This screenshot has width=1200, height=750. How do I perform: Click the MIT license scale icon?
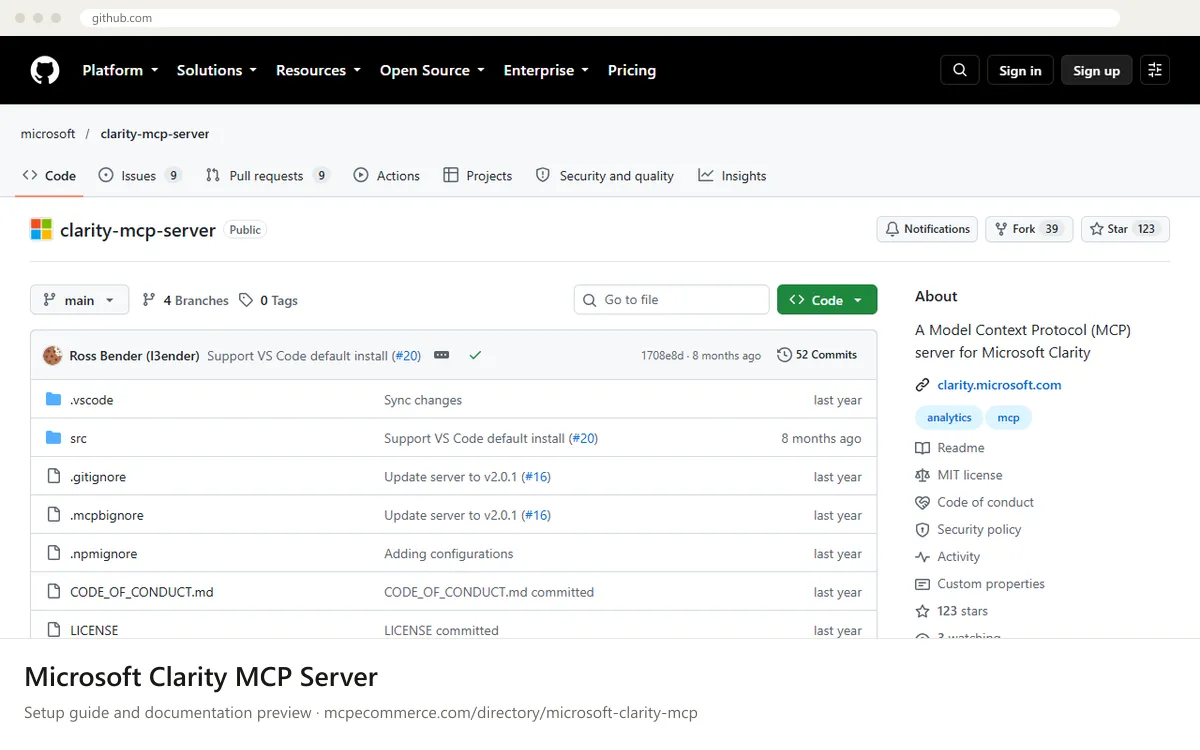tap(922, 475)
